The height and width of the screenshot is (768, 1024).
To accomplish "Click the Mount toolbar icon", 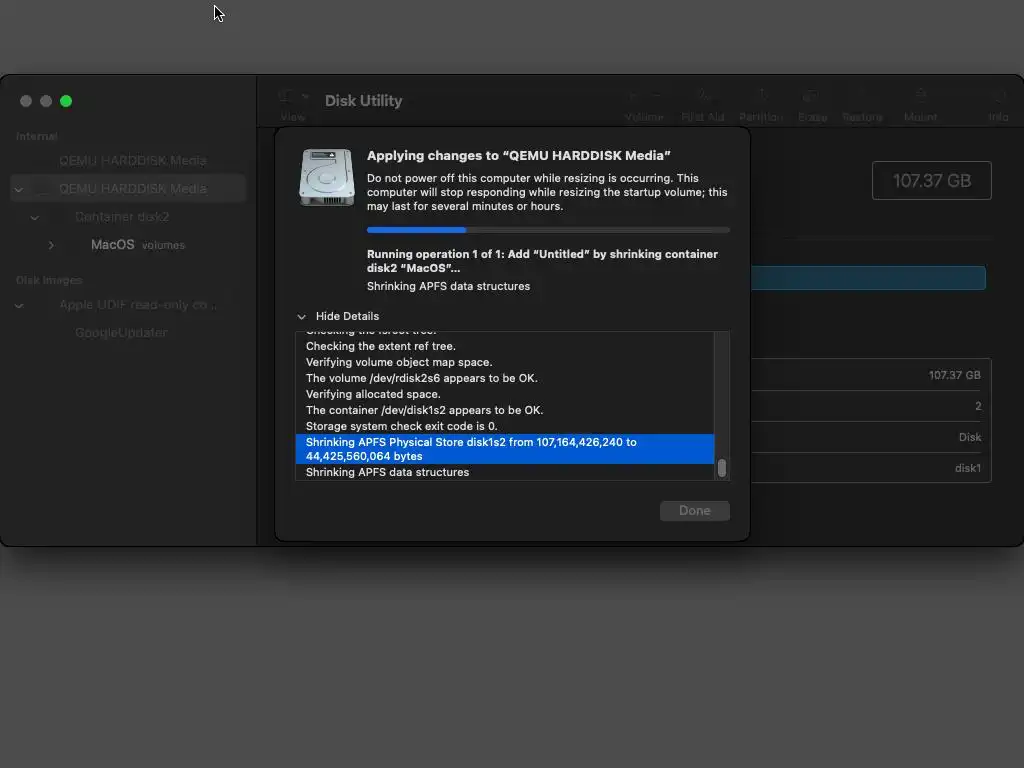I will pyautogui.click(x=921, y=97).
